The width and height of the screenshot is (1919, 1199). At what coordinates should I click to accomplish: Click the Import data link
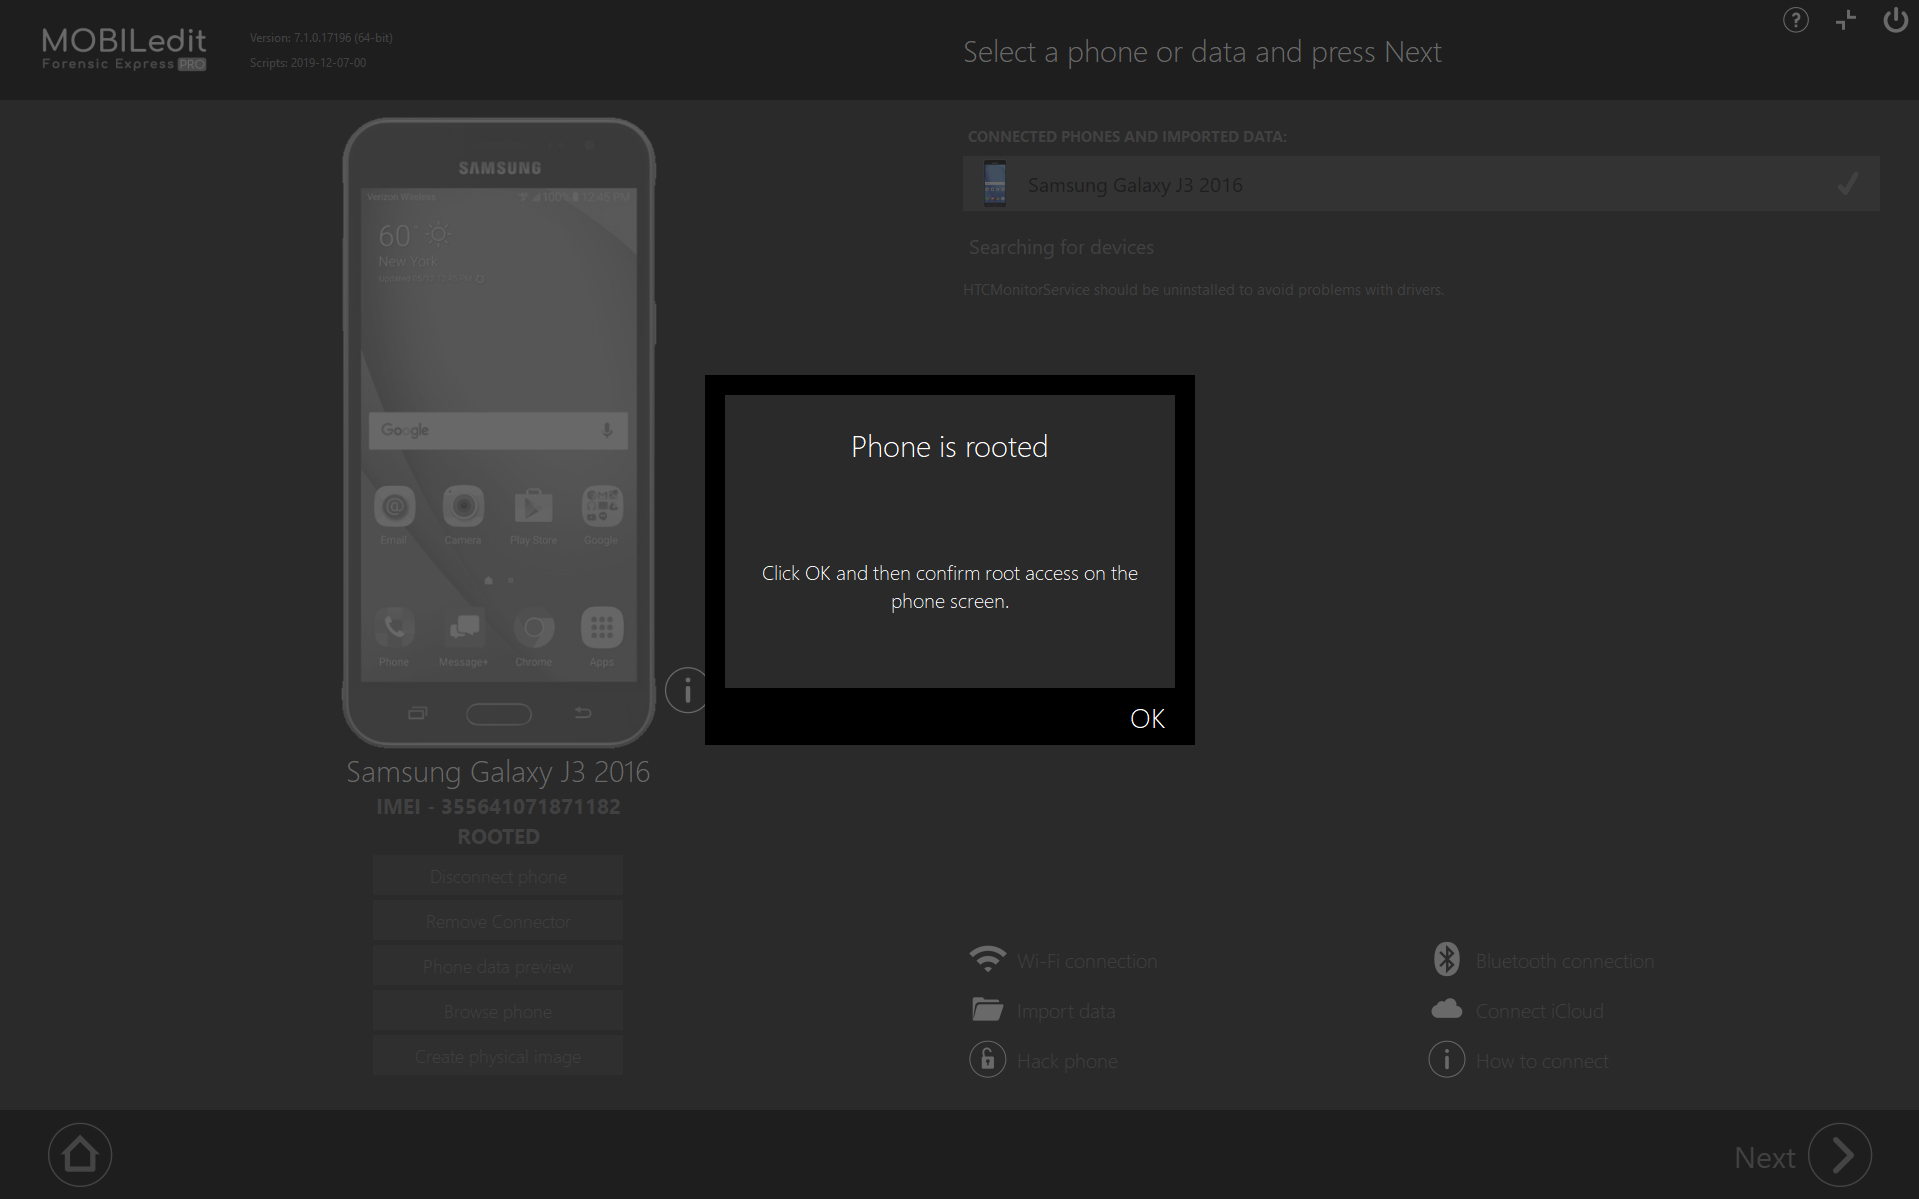[x=1066, y=1011]
